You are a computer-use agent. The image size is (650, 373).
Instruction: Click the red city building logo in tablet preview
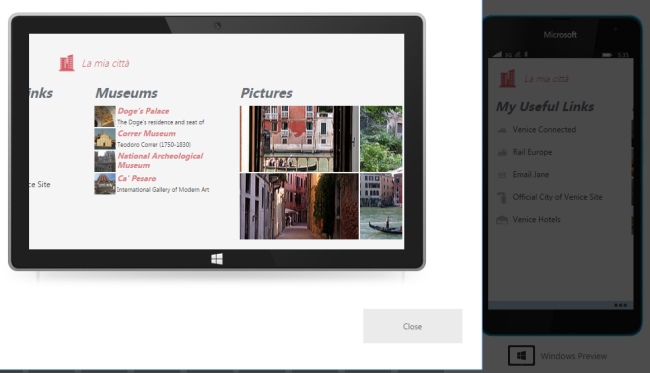[x=66, y=63]
